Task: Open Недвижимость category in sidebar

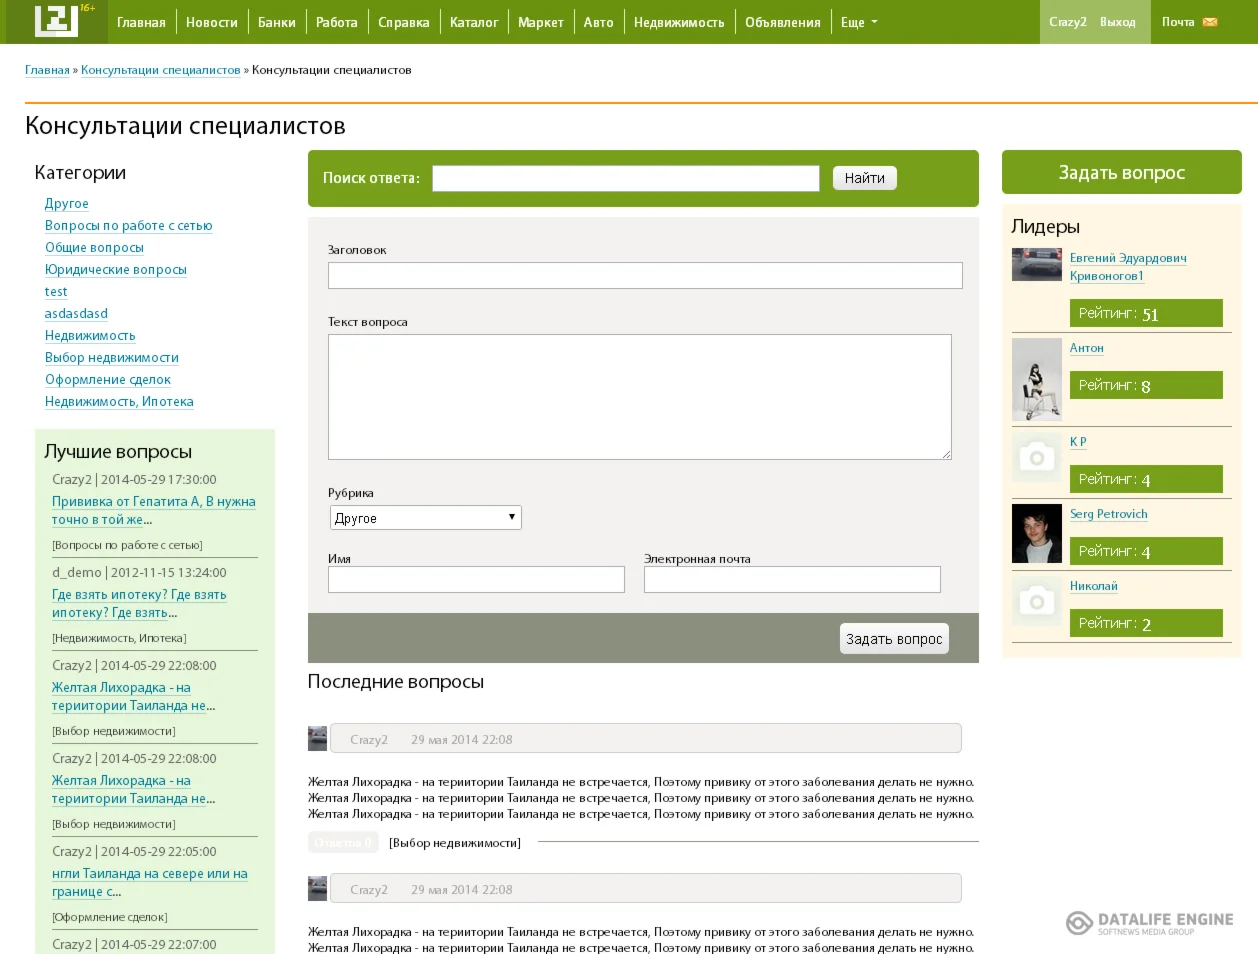Action: 90,335
